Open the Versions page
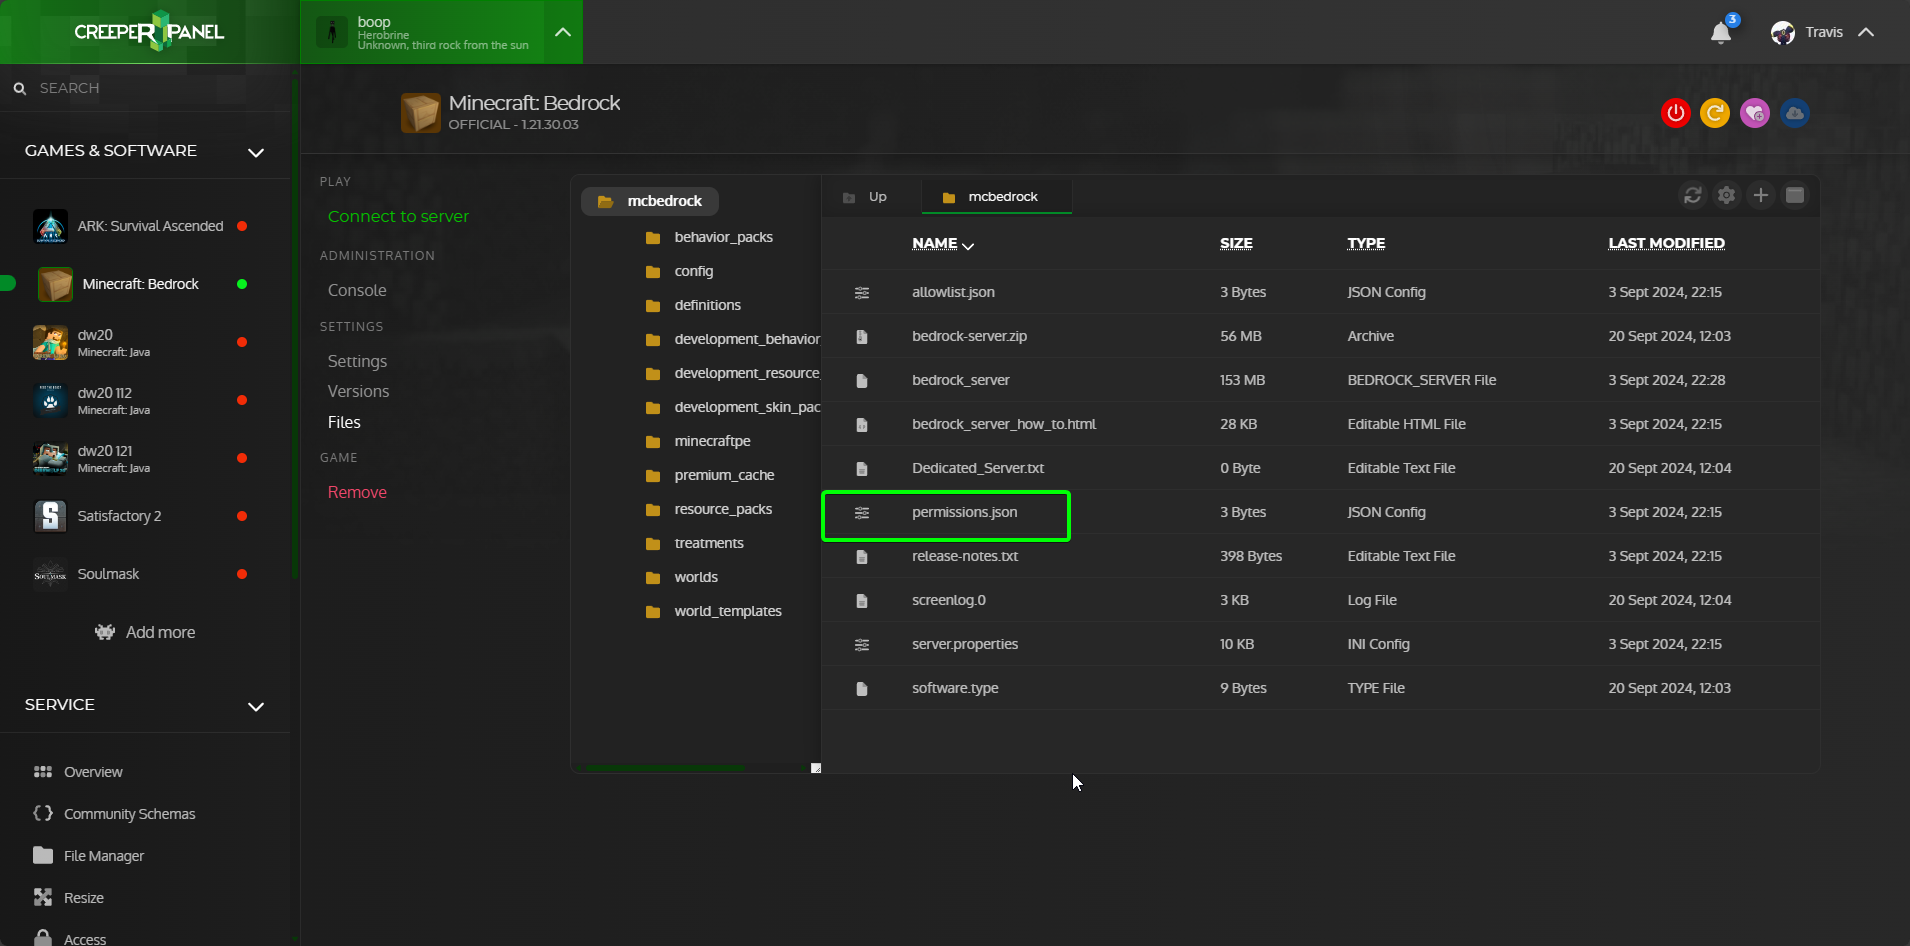 [358, 391]
